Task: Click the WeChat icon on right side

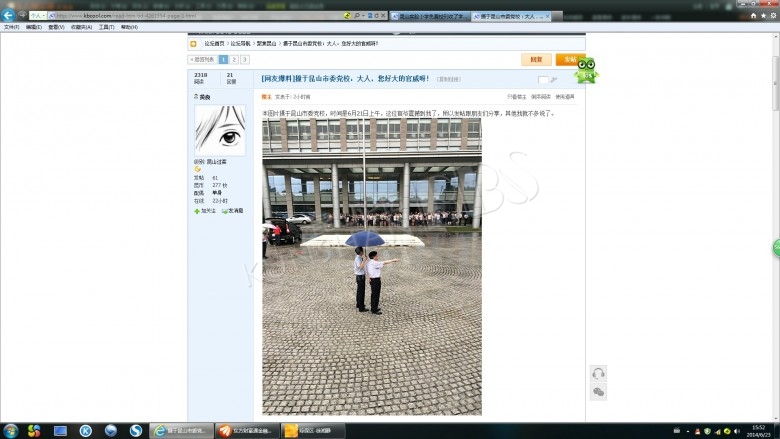Action: pos(598,392)
